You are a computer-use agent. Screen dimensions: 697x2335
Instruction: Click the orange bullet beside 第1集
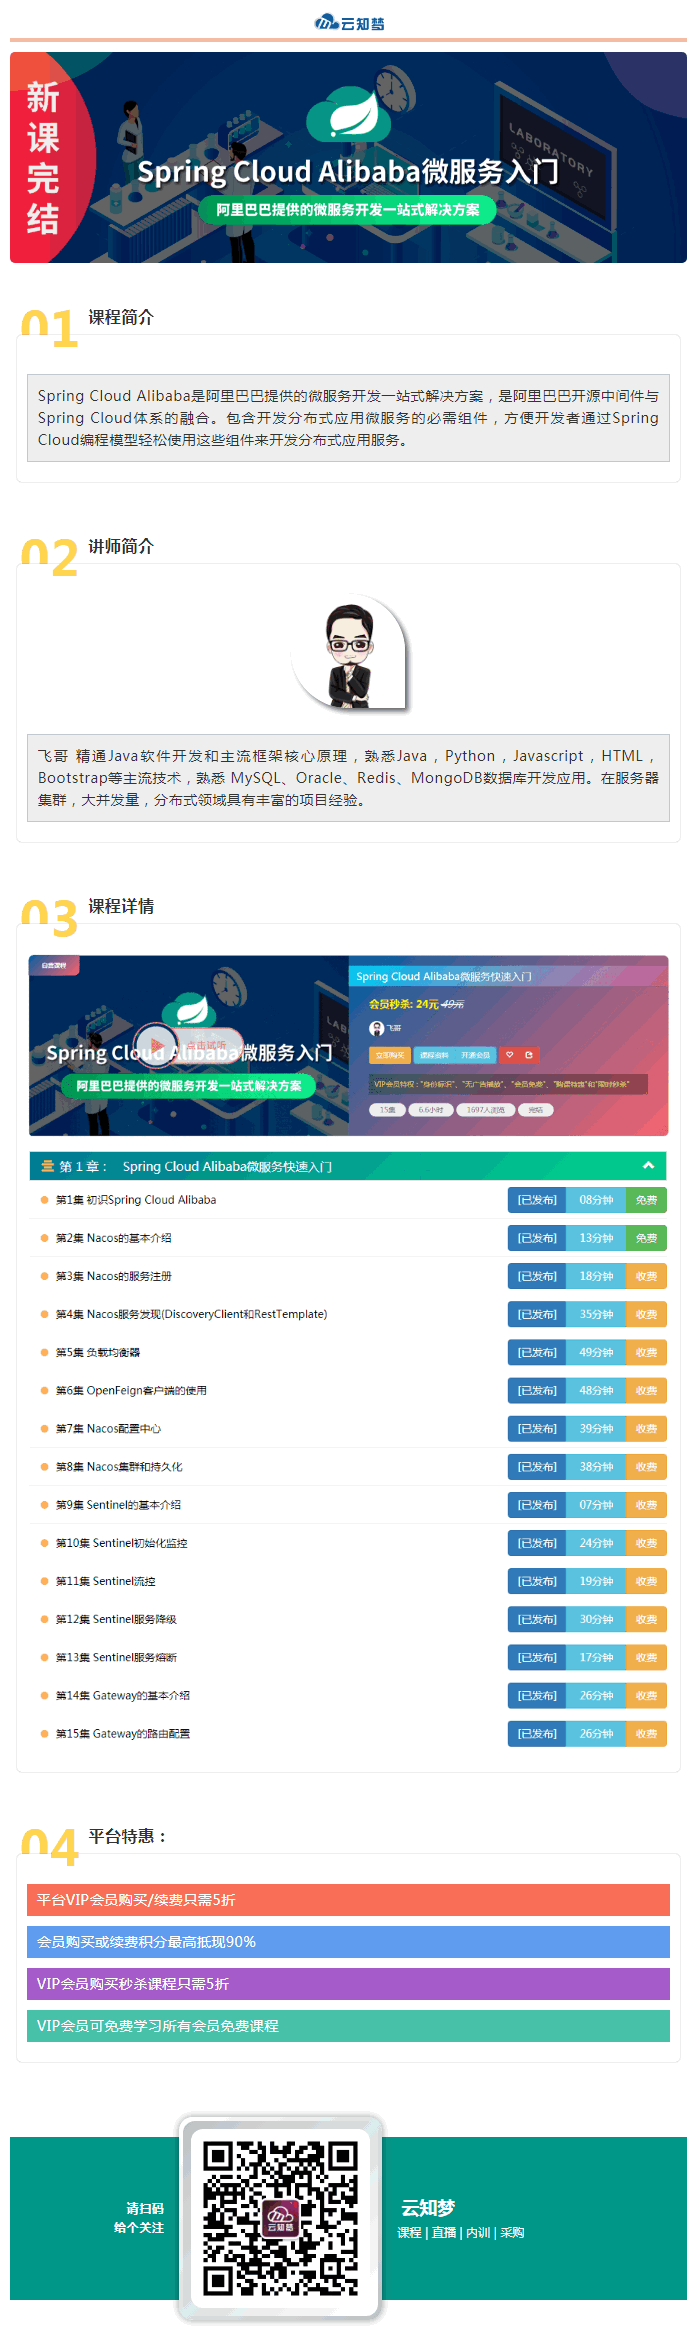coord(44,1200)
